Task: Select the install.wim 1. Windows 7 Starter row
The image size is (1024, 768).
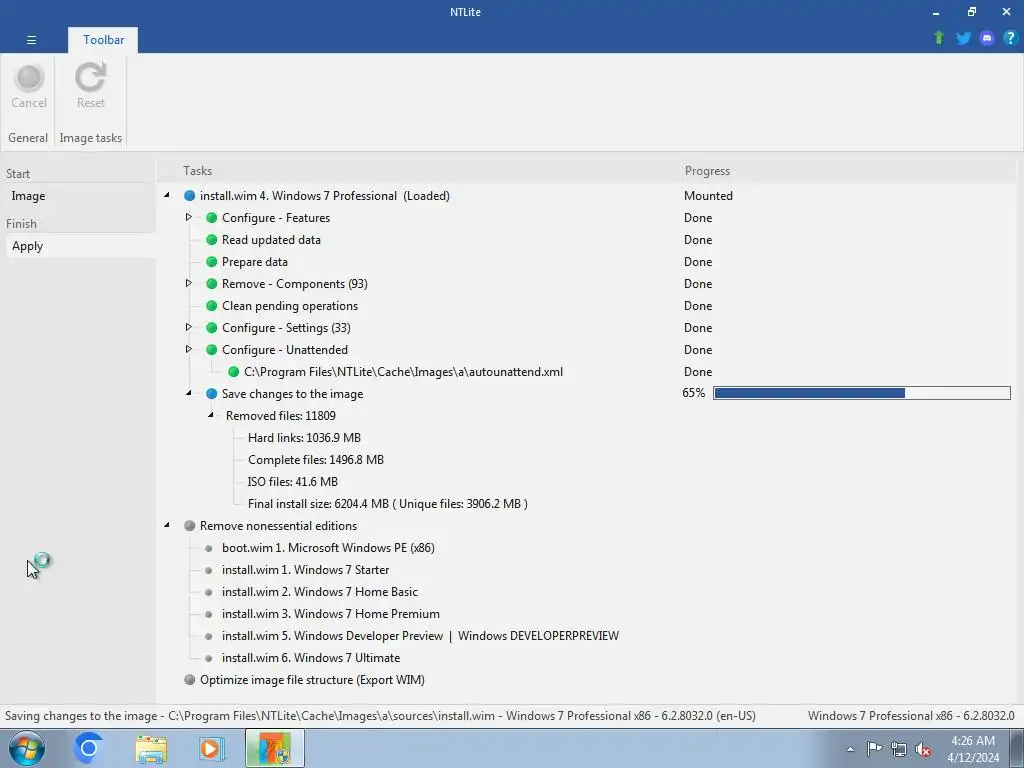Action: tap(306, 570)
